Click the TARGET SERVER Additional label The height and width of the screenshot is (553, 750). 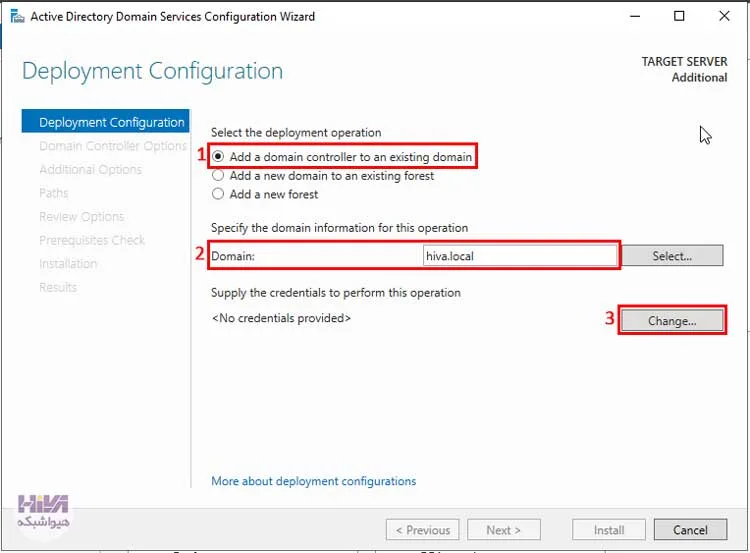point(684,69)
